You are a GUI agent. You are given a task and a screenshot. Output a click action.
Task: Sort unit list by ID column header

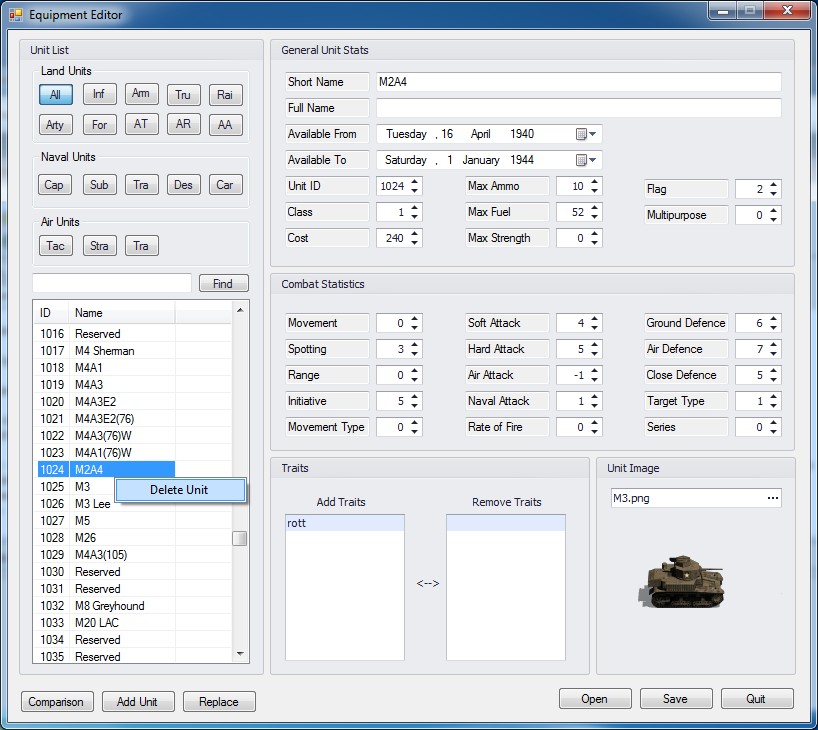coord(51,313)
